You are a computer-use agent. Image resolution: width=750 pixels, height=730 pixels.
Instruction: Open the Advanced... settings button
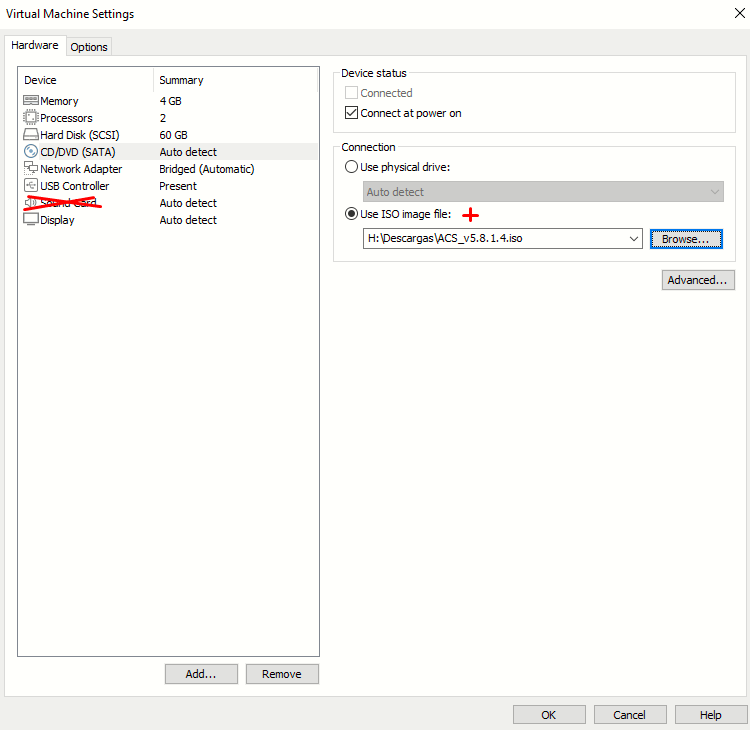[x=698, y=280]
